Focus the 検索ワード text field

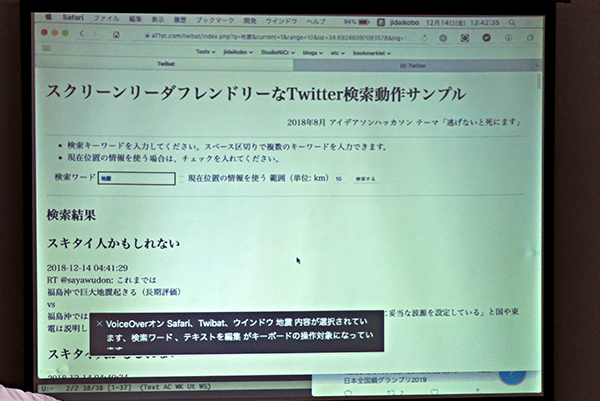pos(137,178)
